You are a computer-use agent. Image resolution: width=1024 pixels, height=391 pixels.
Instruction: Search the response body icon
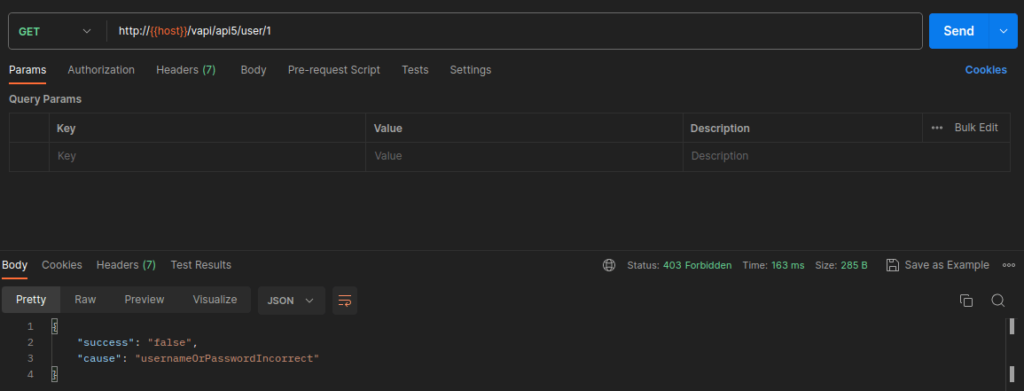point(998,300)
